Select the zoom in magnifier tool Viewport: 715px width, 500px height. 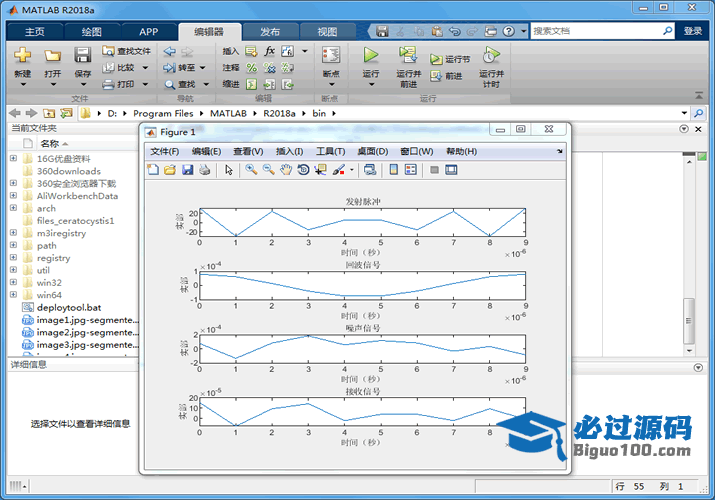tap(251, 170)
